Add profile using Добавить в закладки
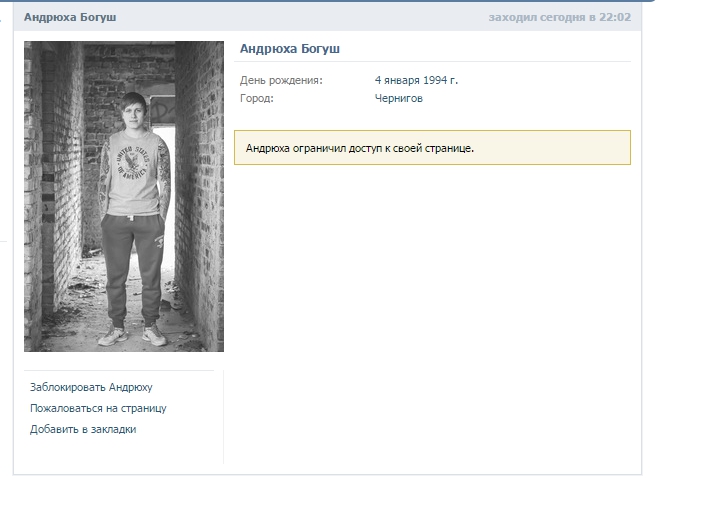Screen dimensions: 718x522 [83, 429]
